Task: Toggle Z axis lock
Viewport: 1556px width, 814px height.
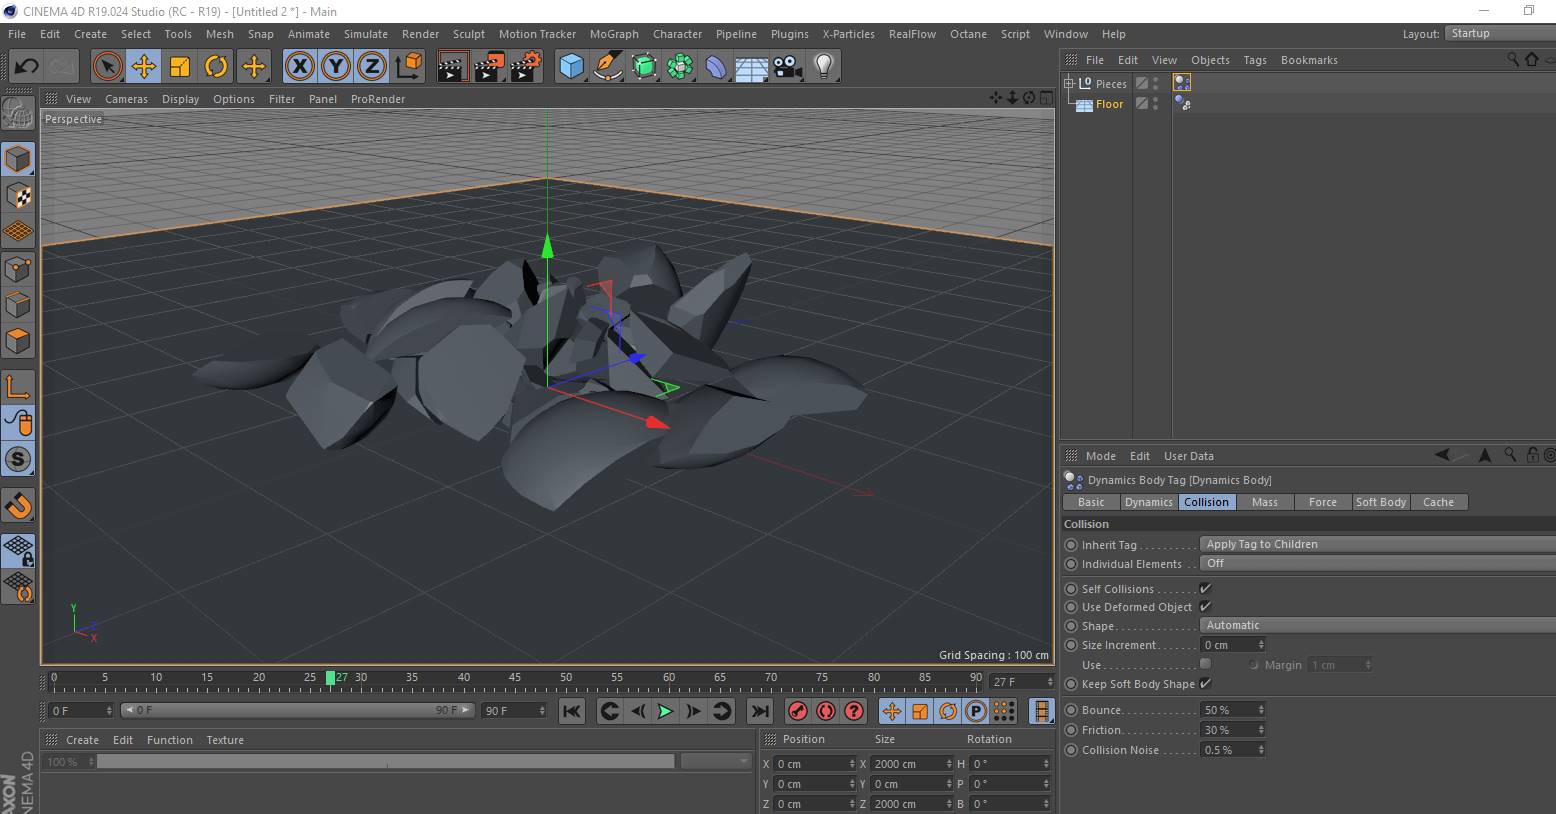Action: click(372, 67)
